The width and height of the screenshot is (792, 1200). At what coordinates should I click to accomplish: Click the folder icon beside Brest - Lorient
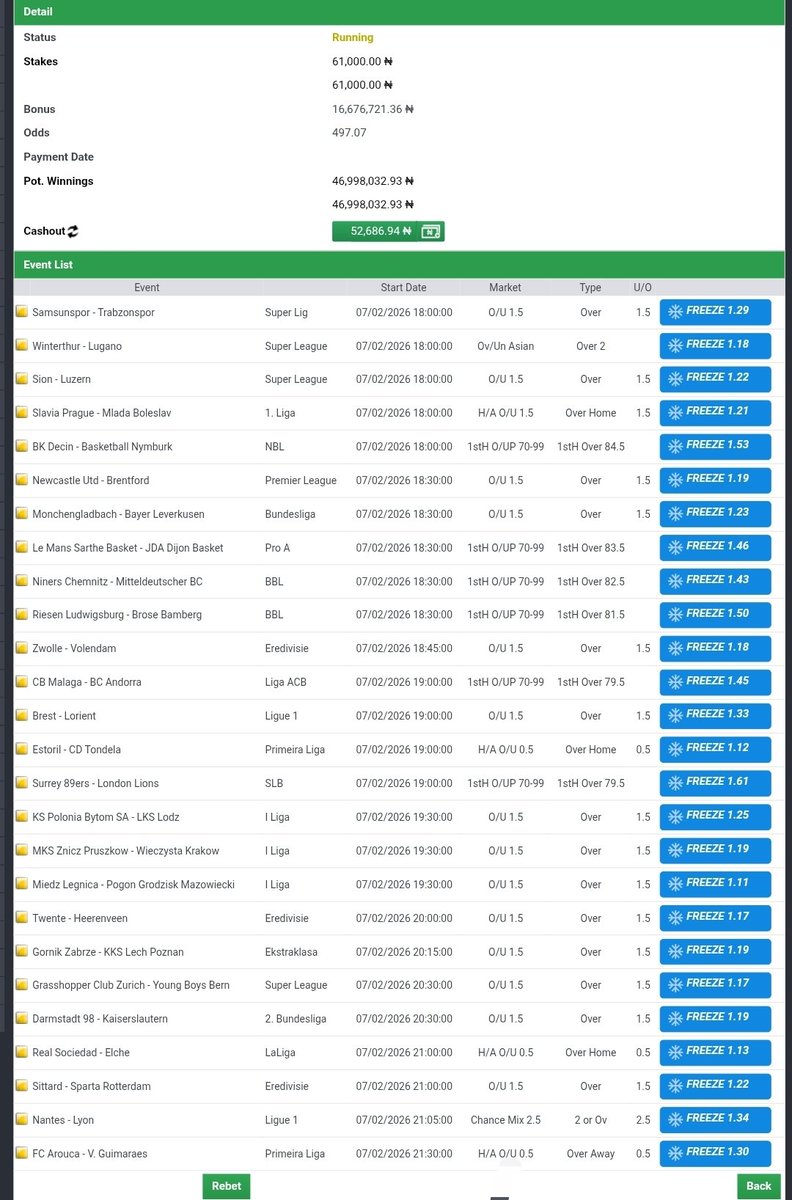tap(22, 716)
